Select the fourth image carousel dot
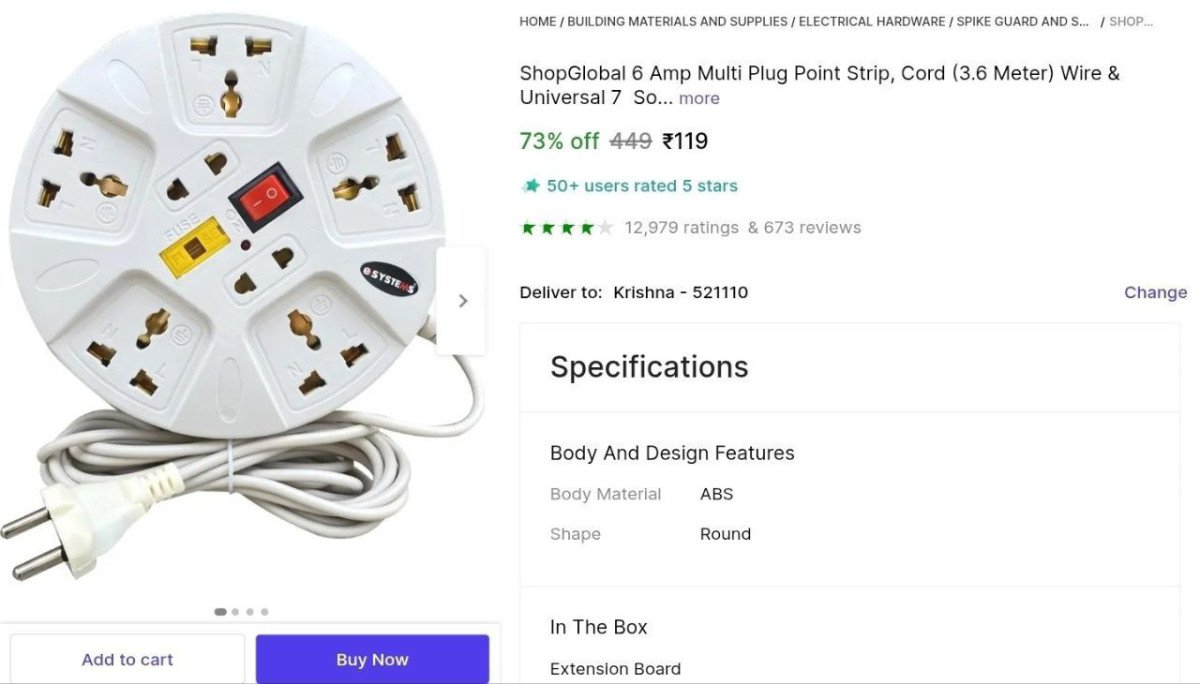The height and width of the screenshot is (684, 1200). 264,612
